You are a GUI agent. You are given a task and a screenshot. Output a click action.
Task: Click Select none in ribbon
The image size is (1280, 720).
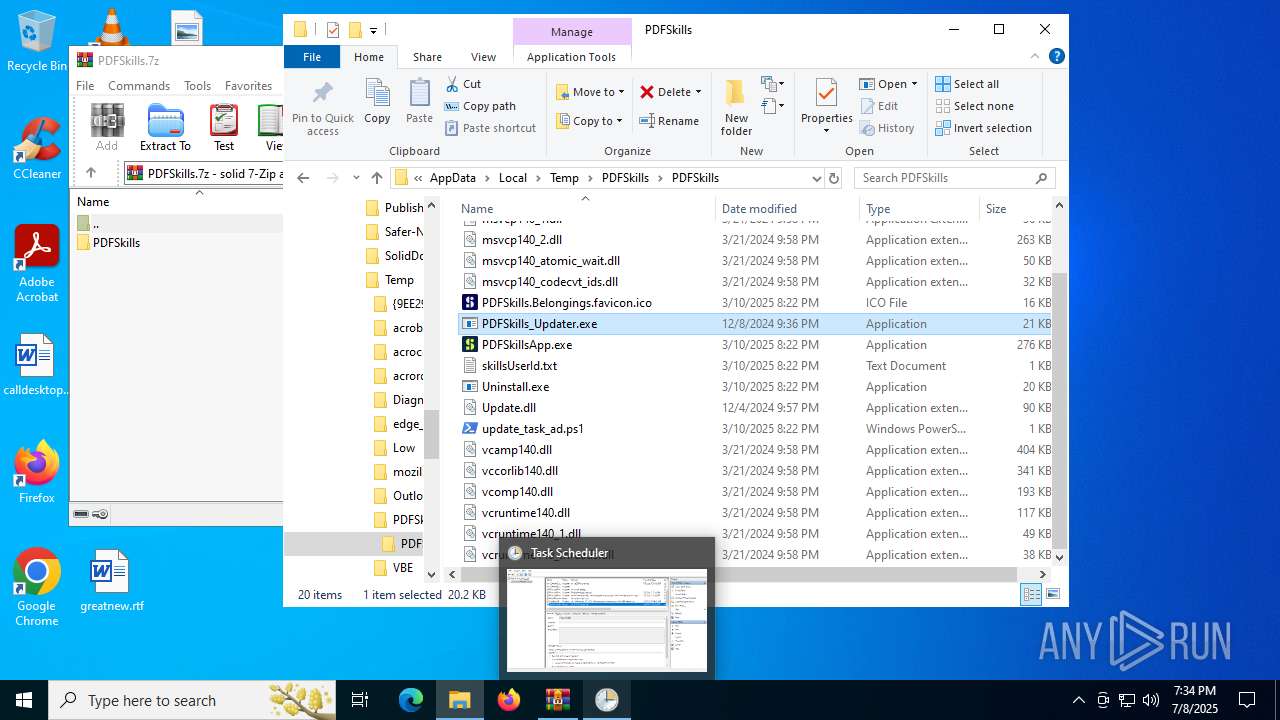tap(974, 106)
